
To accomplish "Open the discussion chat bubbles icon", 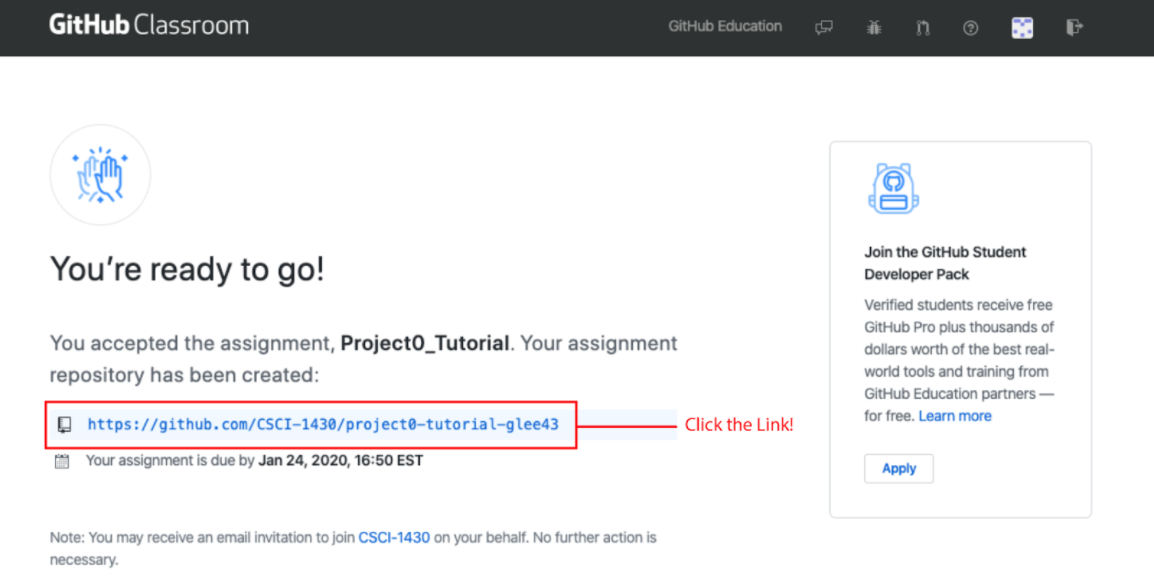I will (x=824, y=28).
